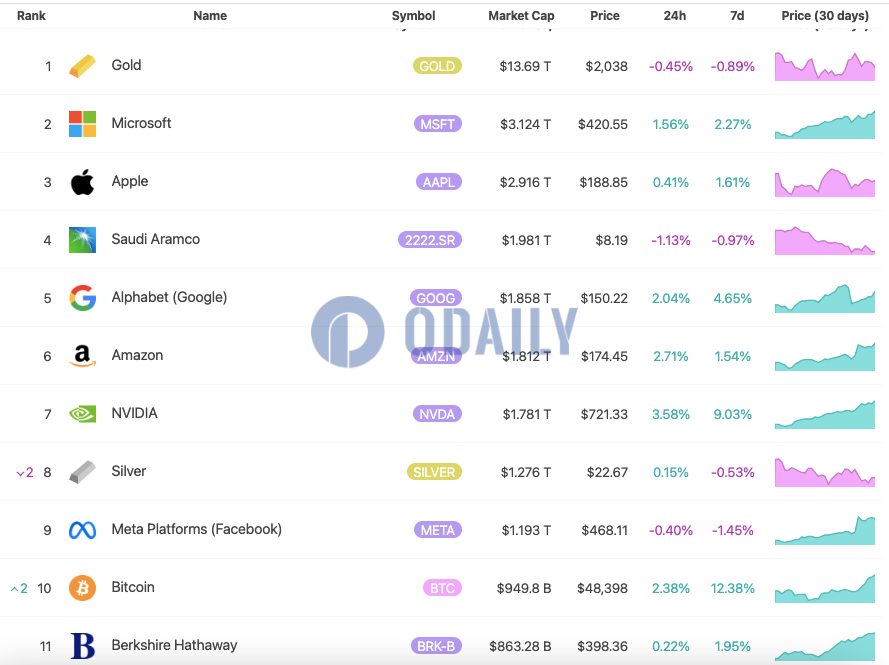Open the Amazon company link
The width and height of the screenshot is (889, 665).
tap(137, 355)
